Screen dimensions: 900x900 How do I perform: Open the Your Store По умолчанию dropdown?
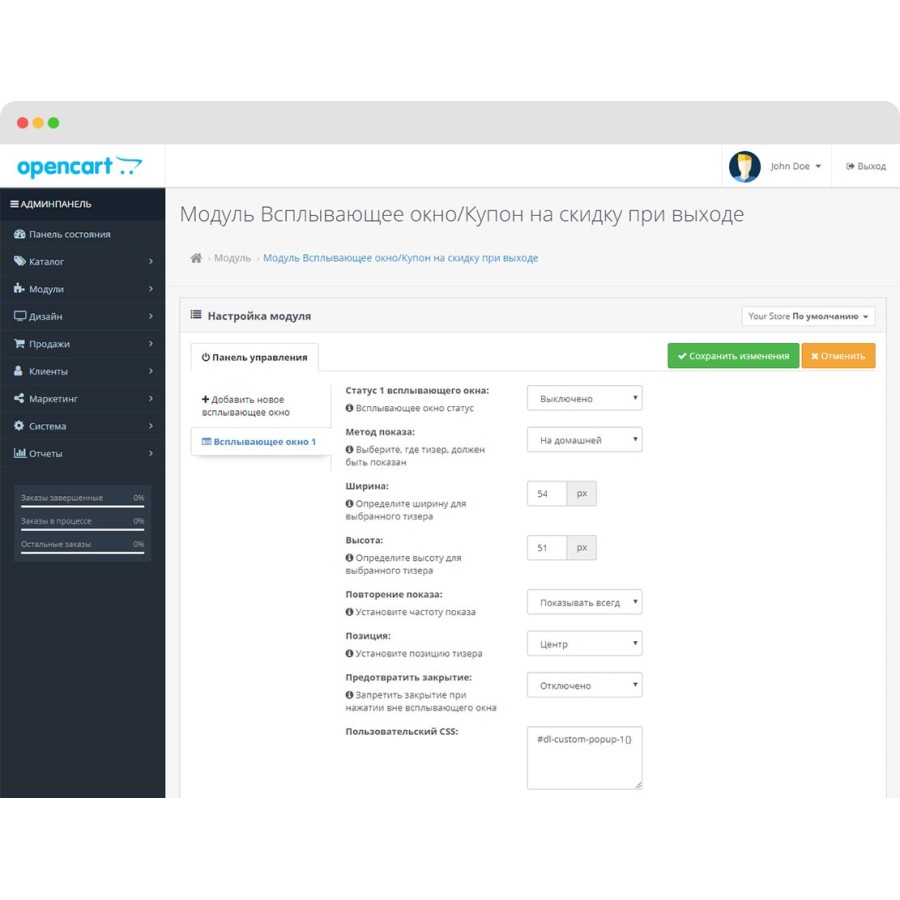(x=808, y=316)
